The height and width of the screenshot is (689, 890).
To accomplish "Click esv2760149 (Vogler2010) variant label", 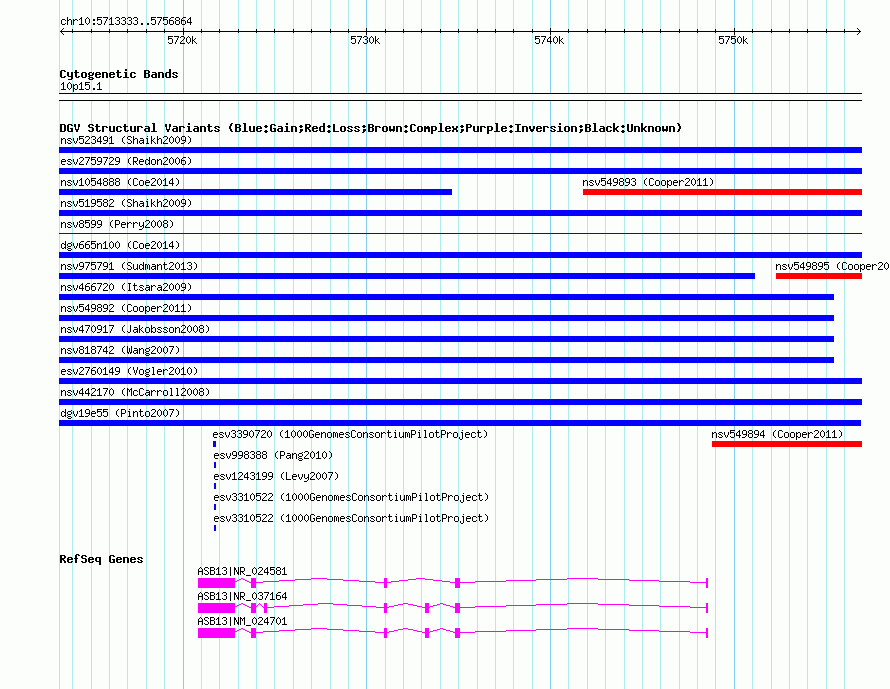I will (x=129, y=371).
